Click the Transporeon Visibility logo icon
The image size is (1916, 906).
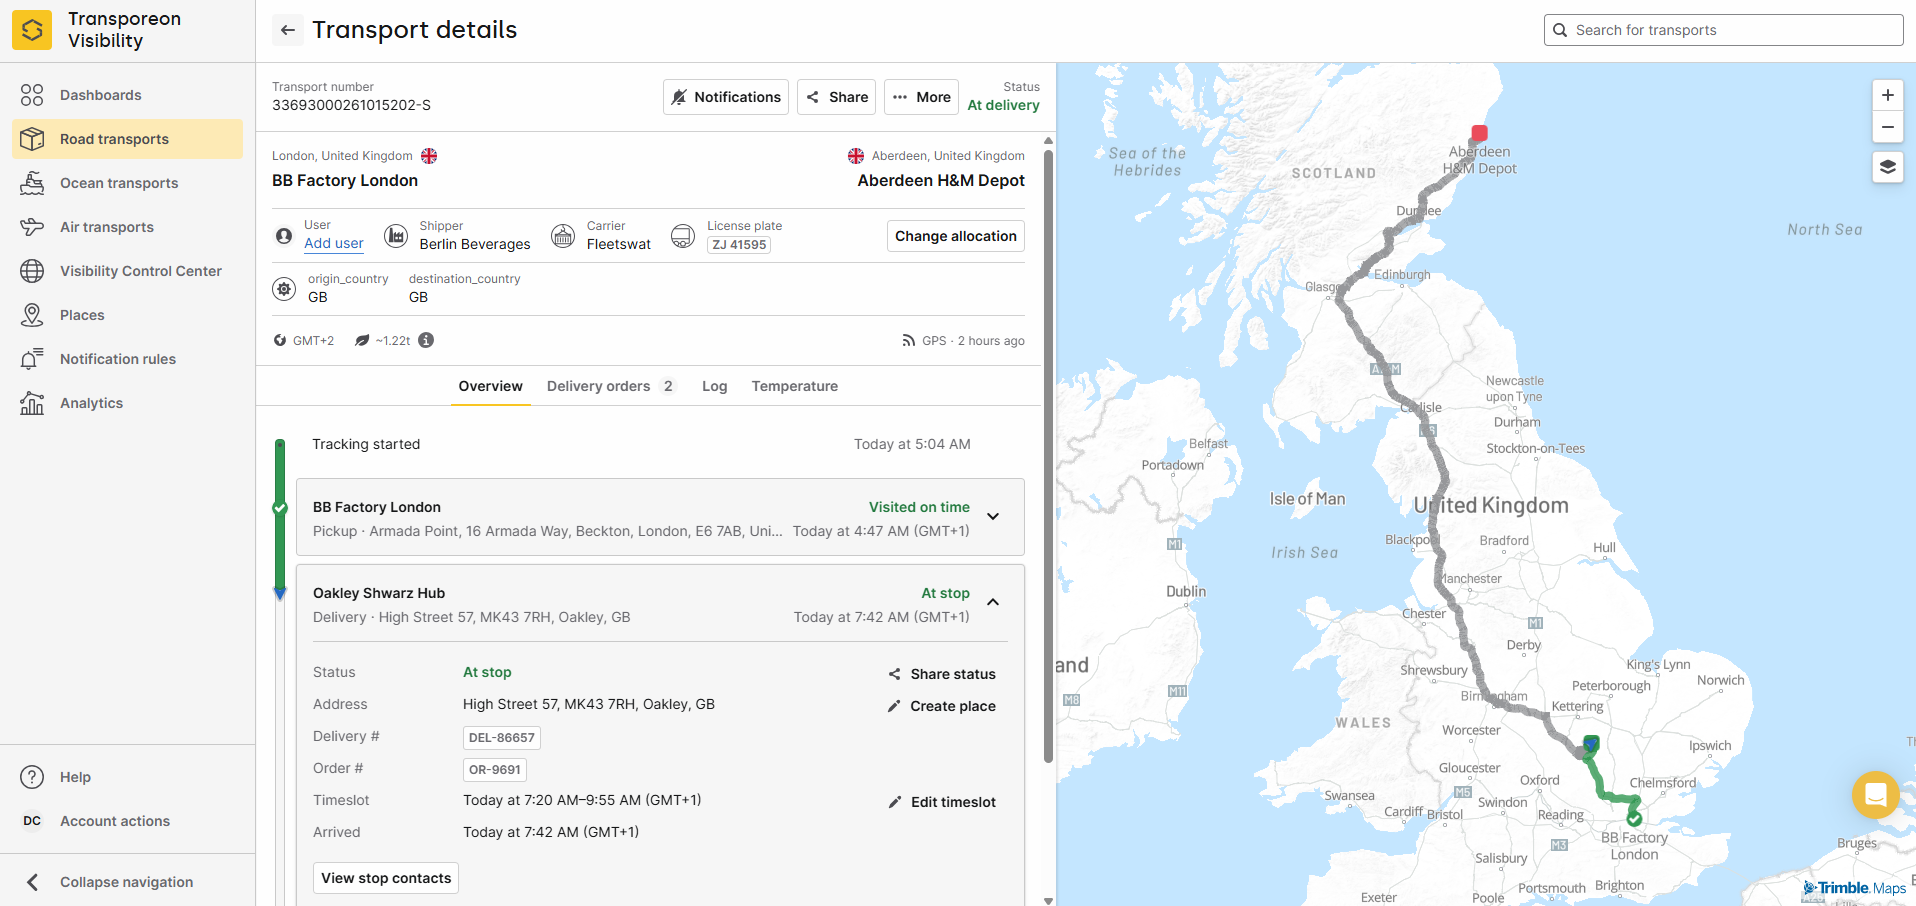pyautogui.click(x=32, y=30)
